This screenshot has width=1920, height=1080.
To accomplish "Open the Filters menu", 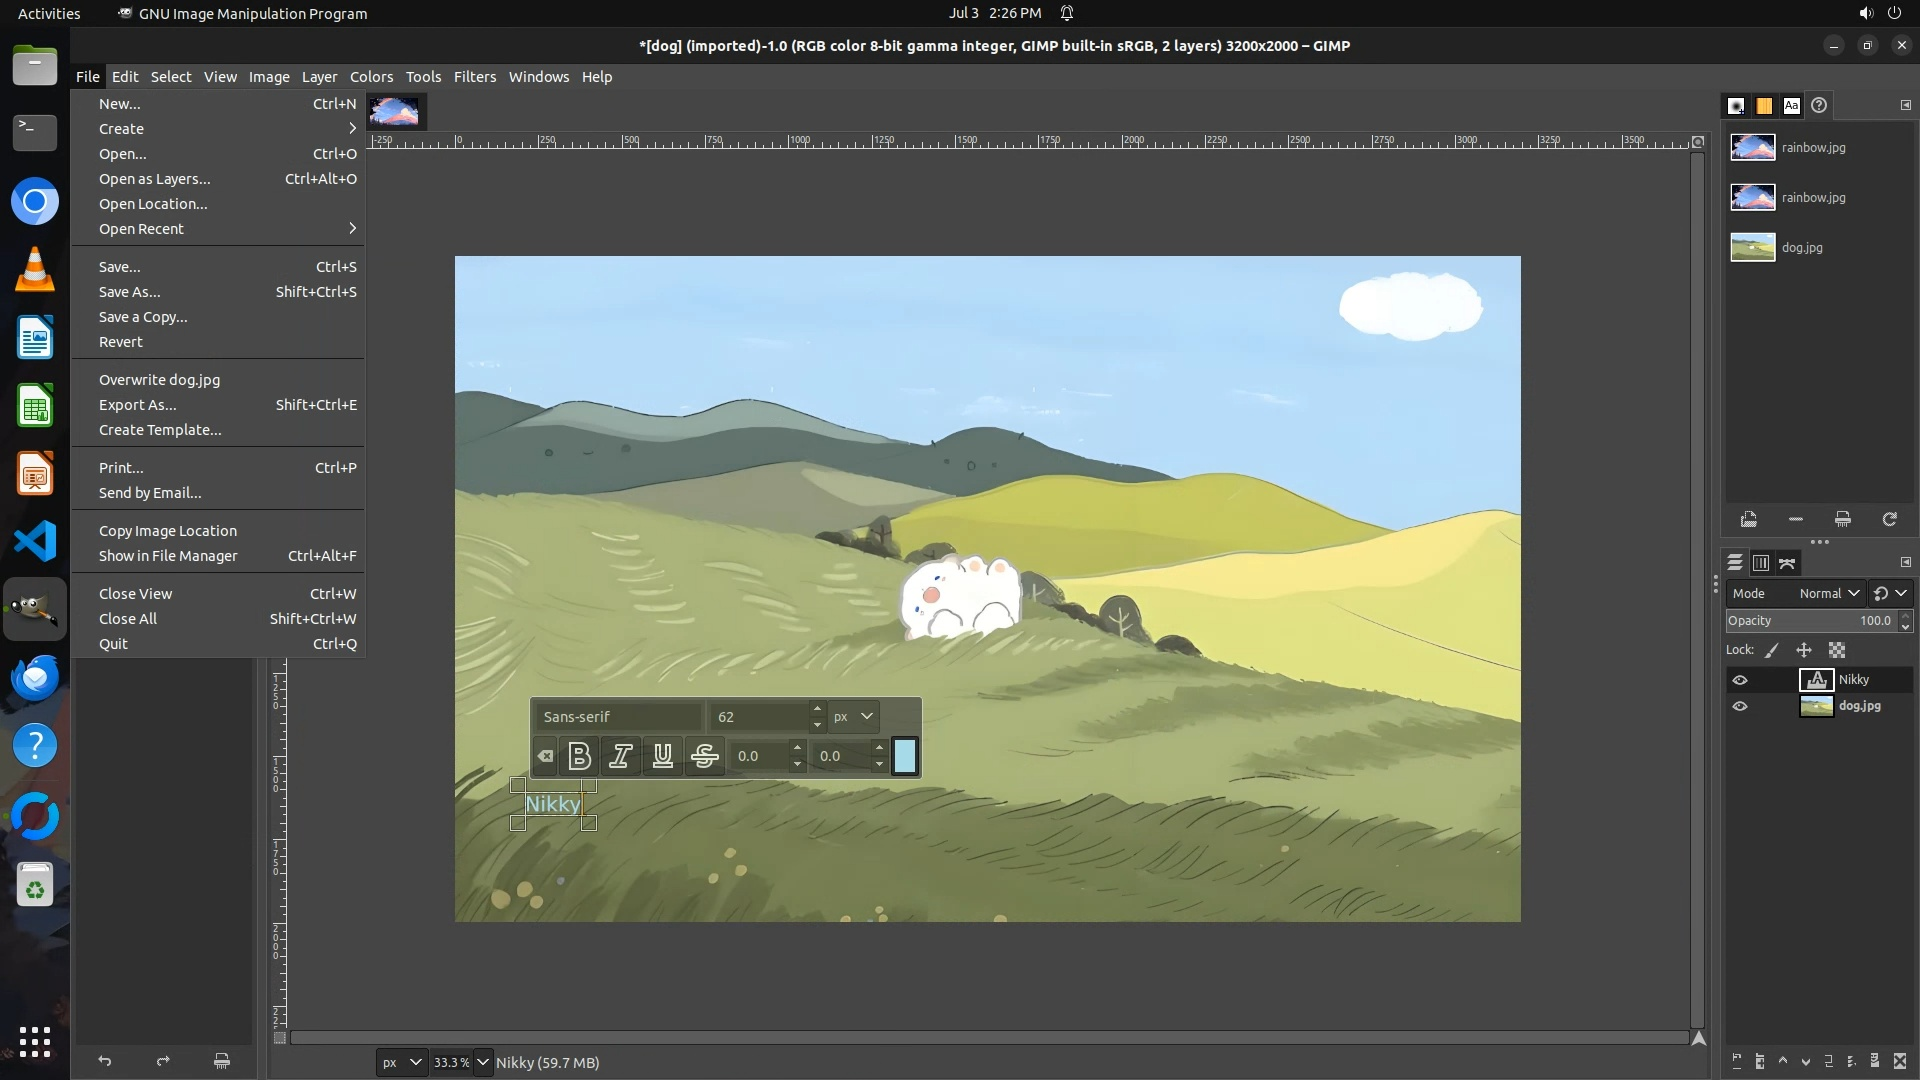I will [x=474, y=77].
